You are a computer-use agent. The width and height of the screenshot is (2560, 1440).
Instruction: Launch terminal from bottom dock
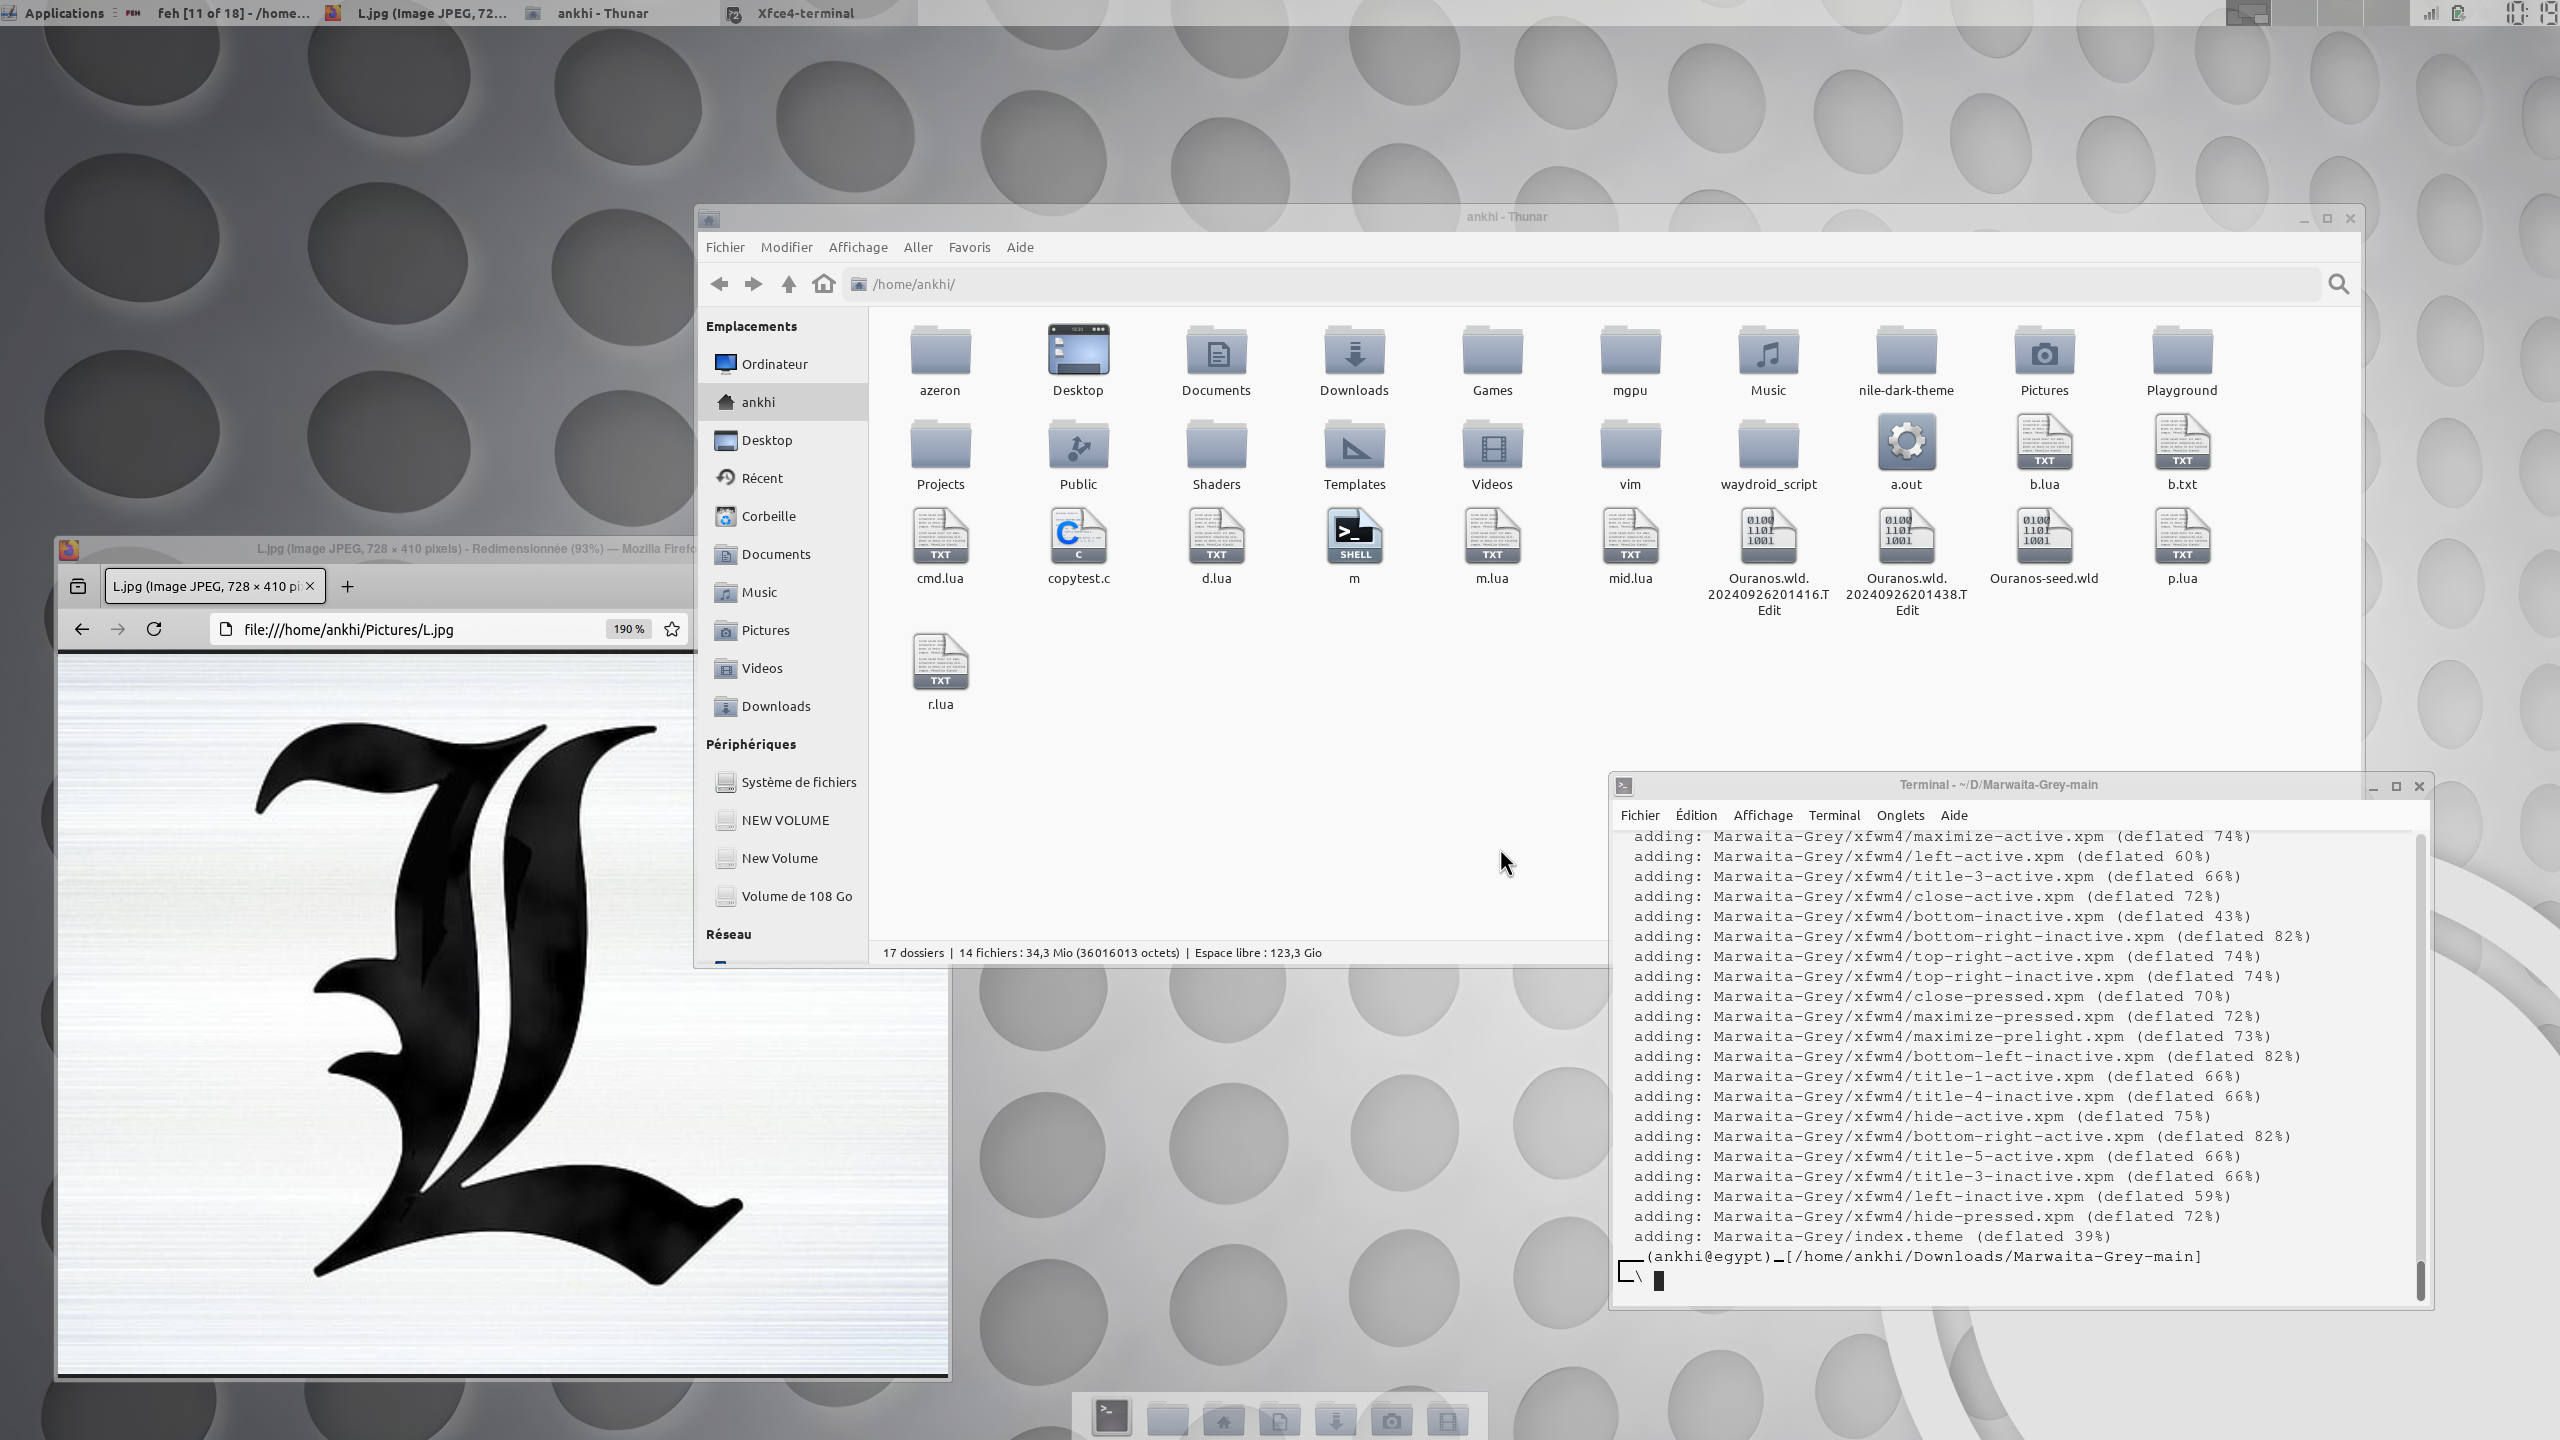[1111, 1416]
